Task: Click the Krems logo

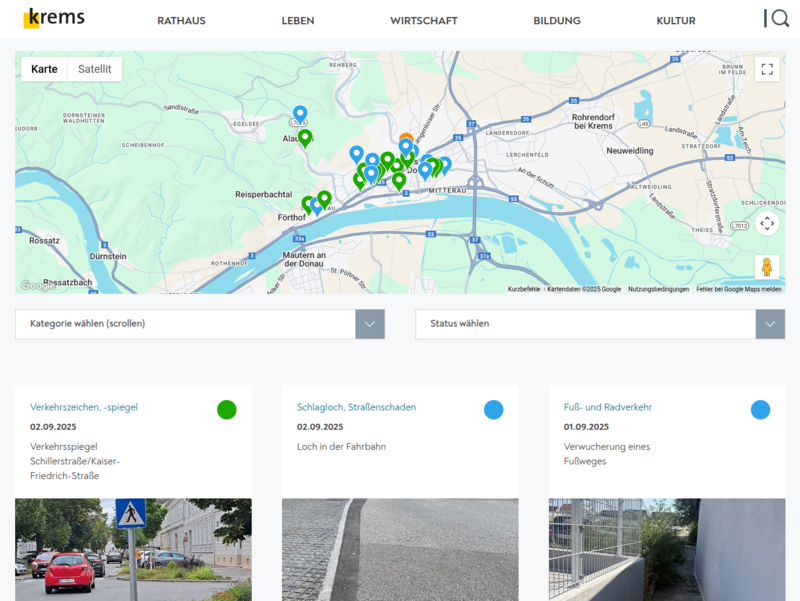Action: coord(54,18)
